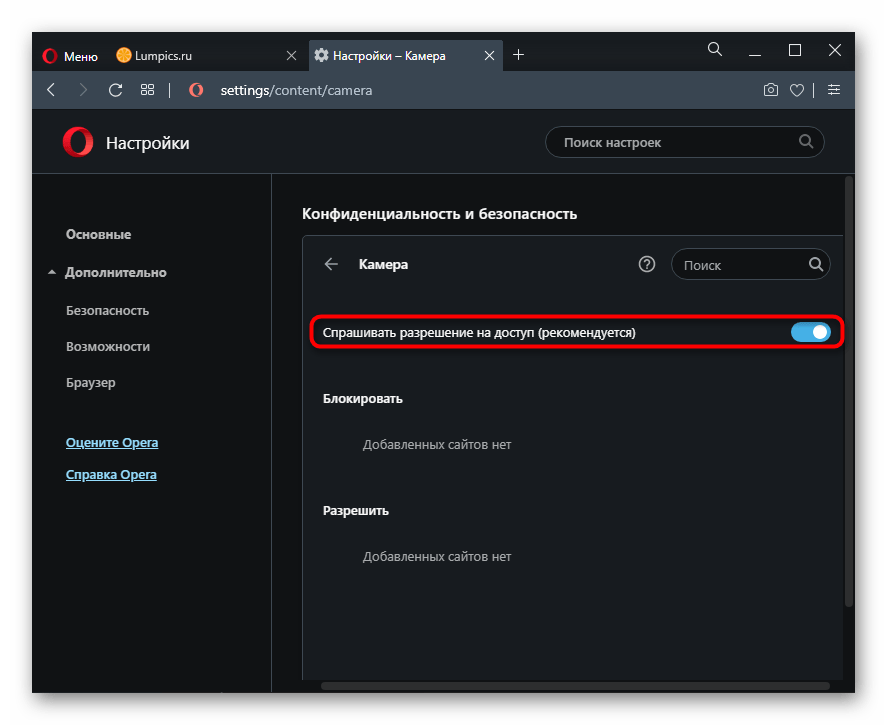Open the Справка Opera link
Viewport: 887px width, 725px height.
point(111,474)
